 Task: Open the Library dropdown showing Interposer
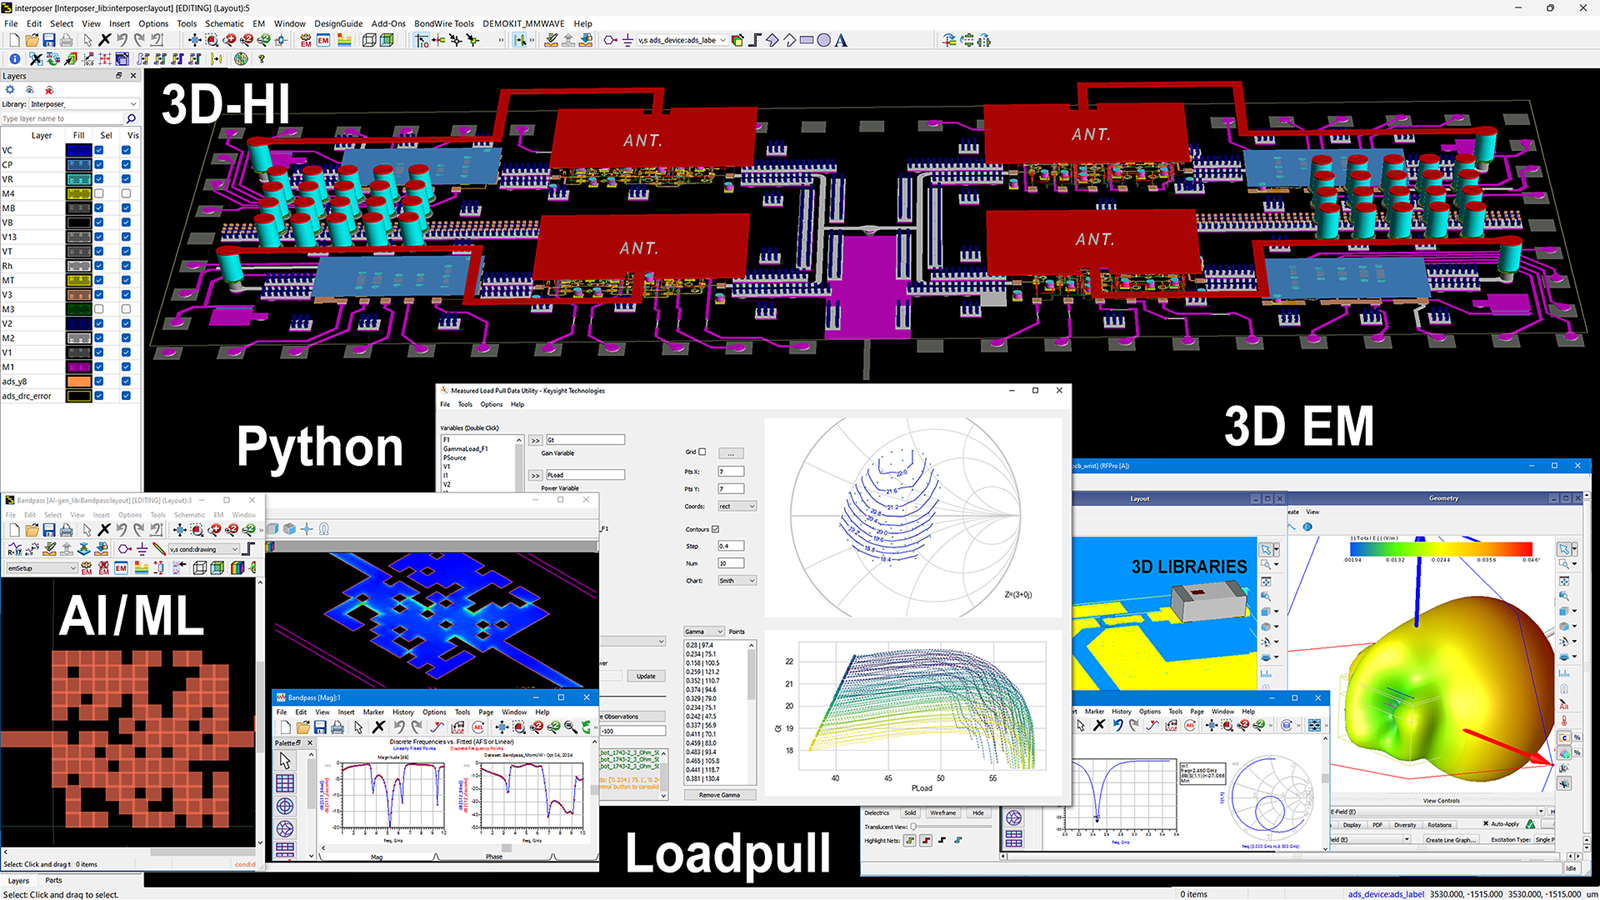[133, 104]
